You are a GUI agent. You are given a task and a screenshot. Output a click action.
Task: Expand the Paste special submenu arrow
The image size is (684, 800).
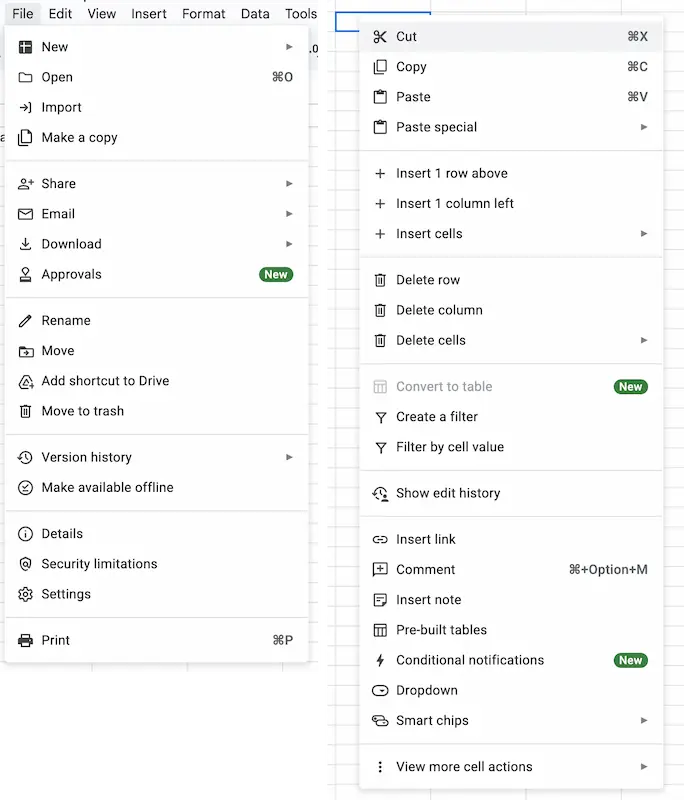pos(644,127)
